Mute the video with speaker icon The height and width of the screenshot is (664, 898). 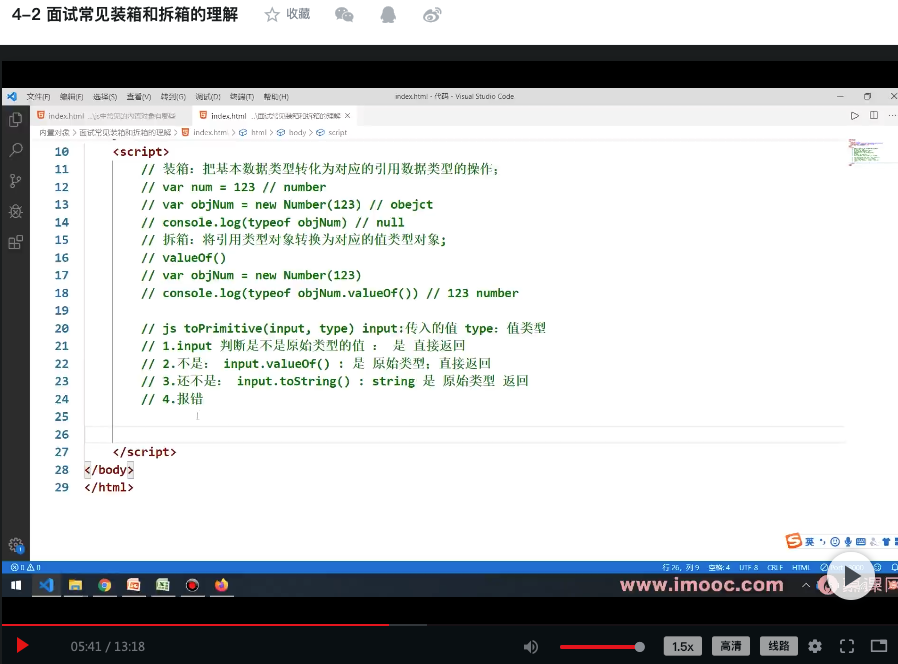(x=531, y=647)
